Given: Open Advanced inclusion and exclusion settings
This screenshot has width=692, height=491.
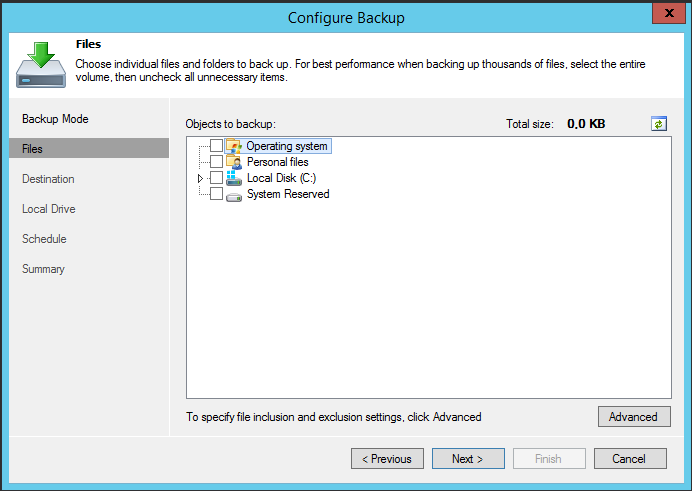Looking at the screenshot, I should [634, 416].
